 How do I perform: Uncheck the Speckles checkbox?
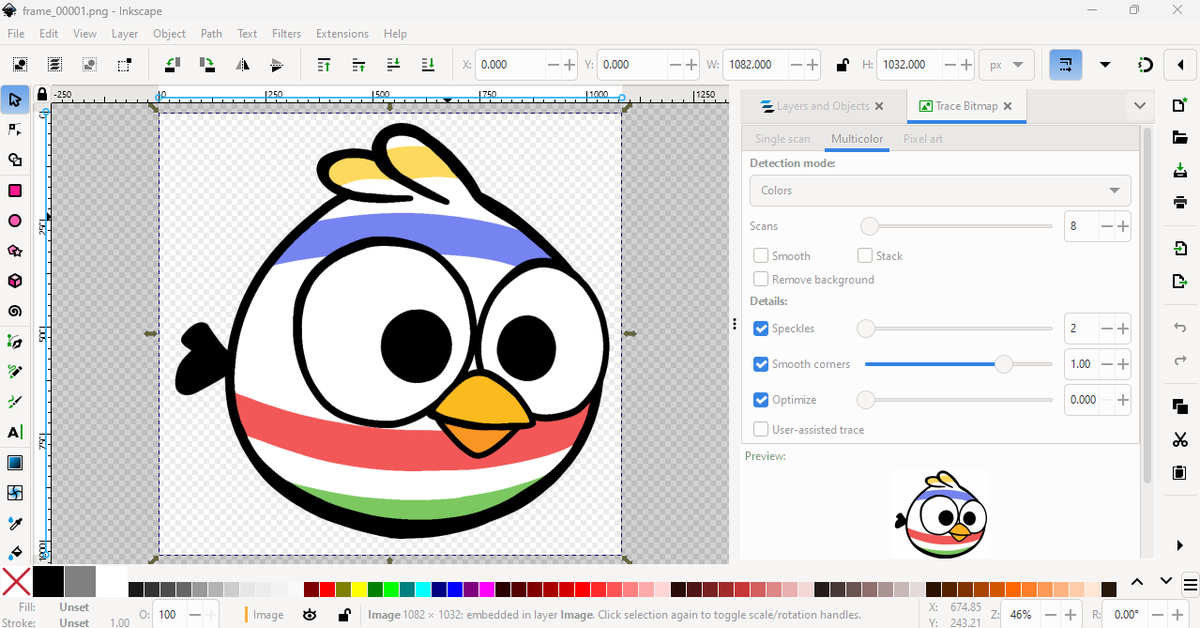click(761, 328)
